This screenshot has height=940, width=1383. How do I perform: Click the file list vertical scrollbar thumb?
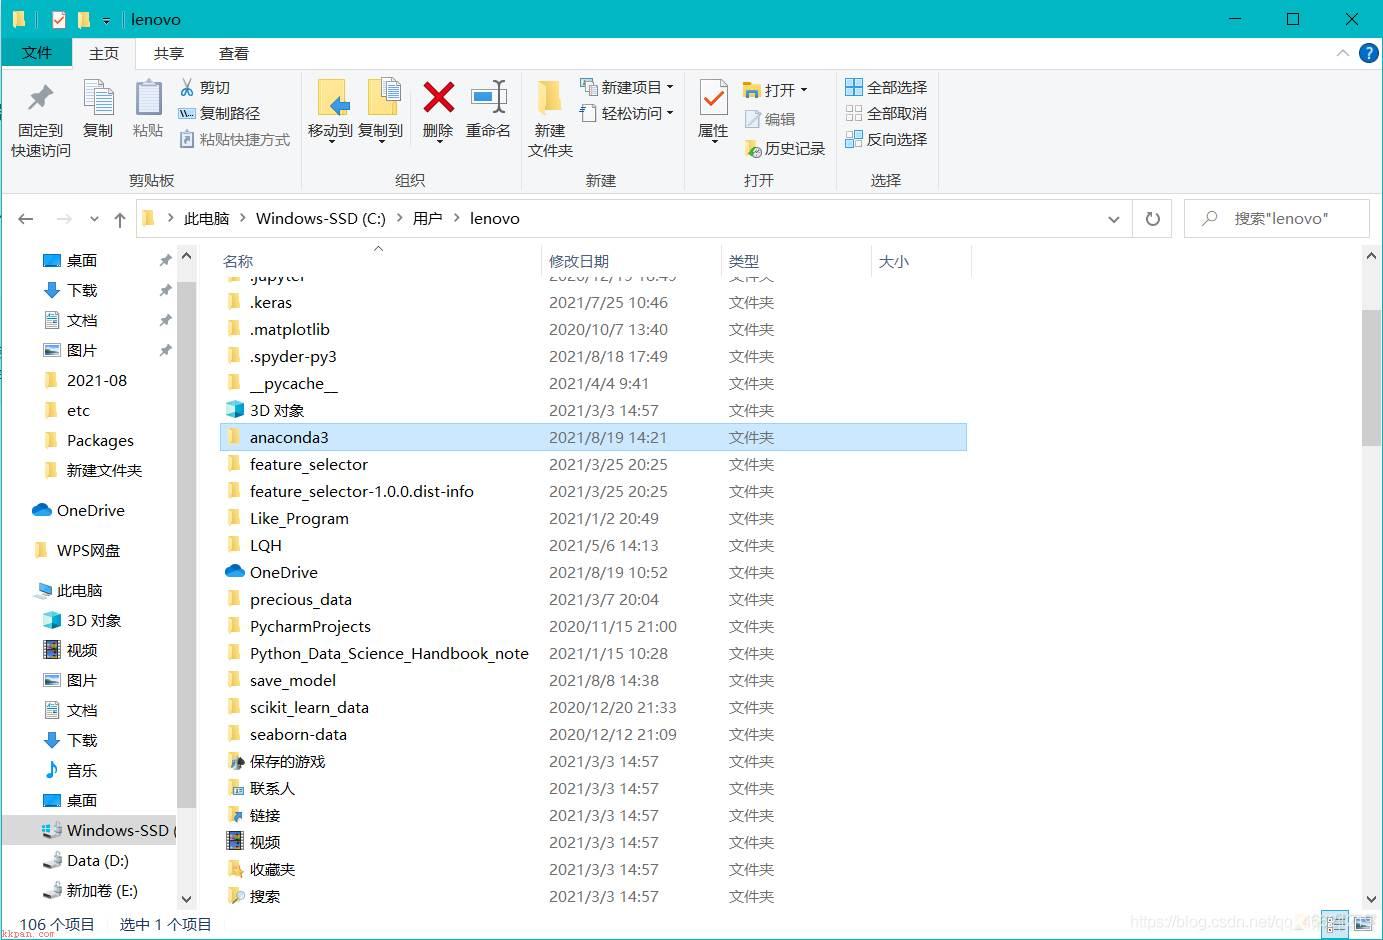point(1371,378)
